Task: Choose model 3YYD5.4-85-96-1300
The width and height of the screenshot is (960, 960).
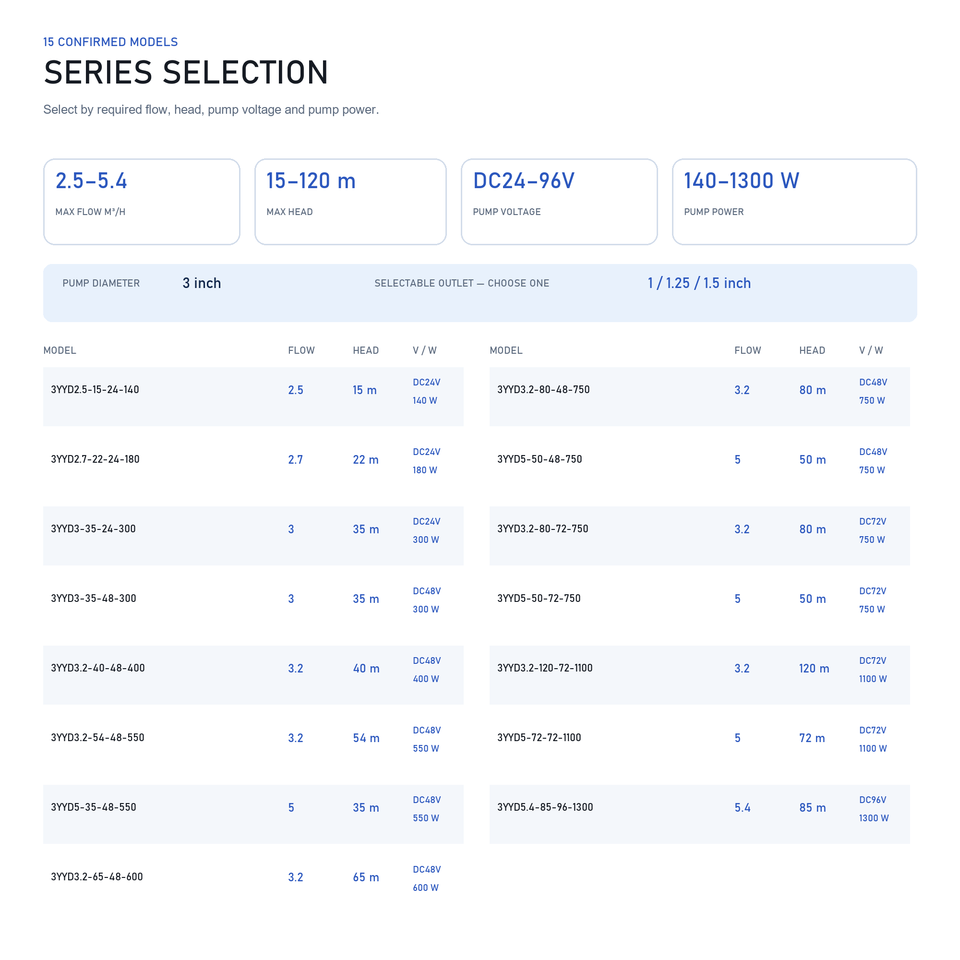Action: 699,814
